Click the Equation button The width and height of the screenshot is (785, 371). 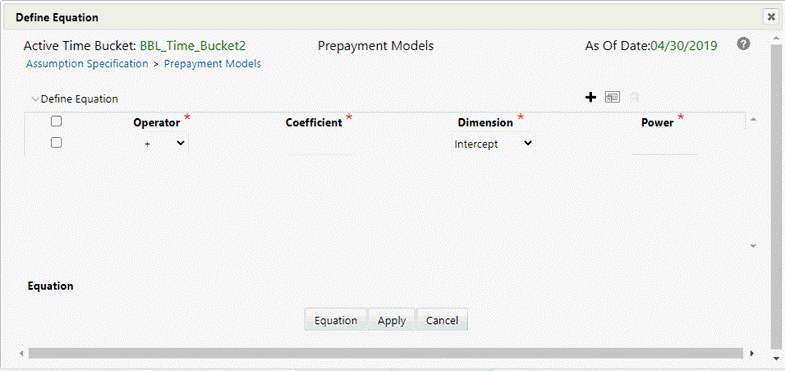tap(335, 320)
